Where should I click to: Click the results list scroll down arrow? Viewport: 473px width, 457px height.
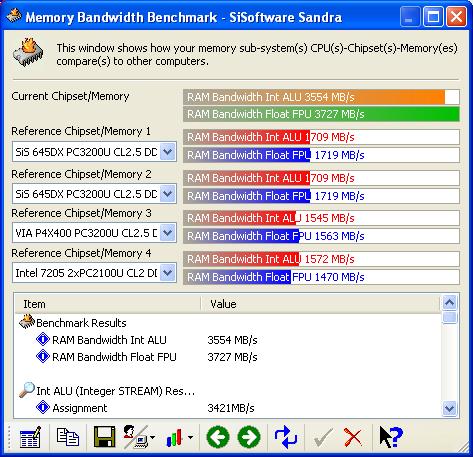[x=450, y=408]
